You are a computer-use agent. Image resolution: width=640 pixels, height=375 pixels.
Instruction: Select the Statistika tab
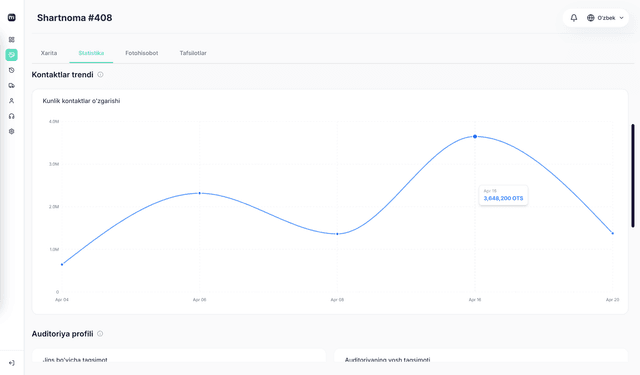click(91, 53)
